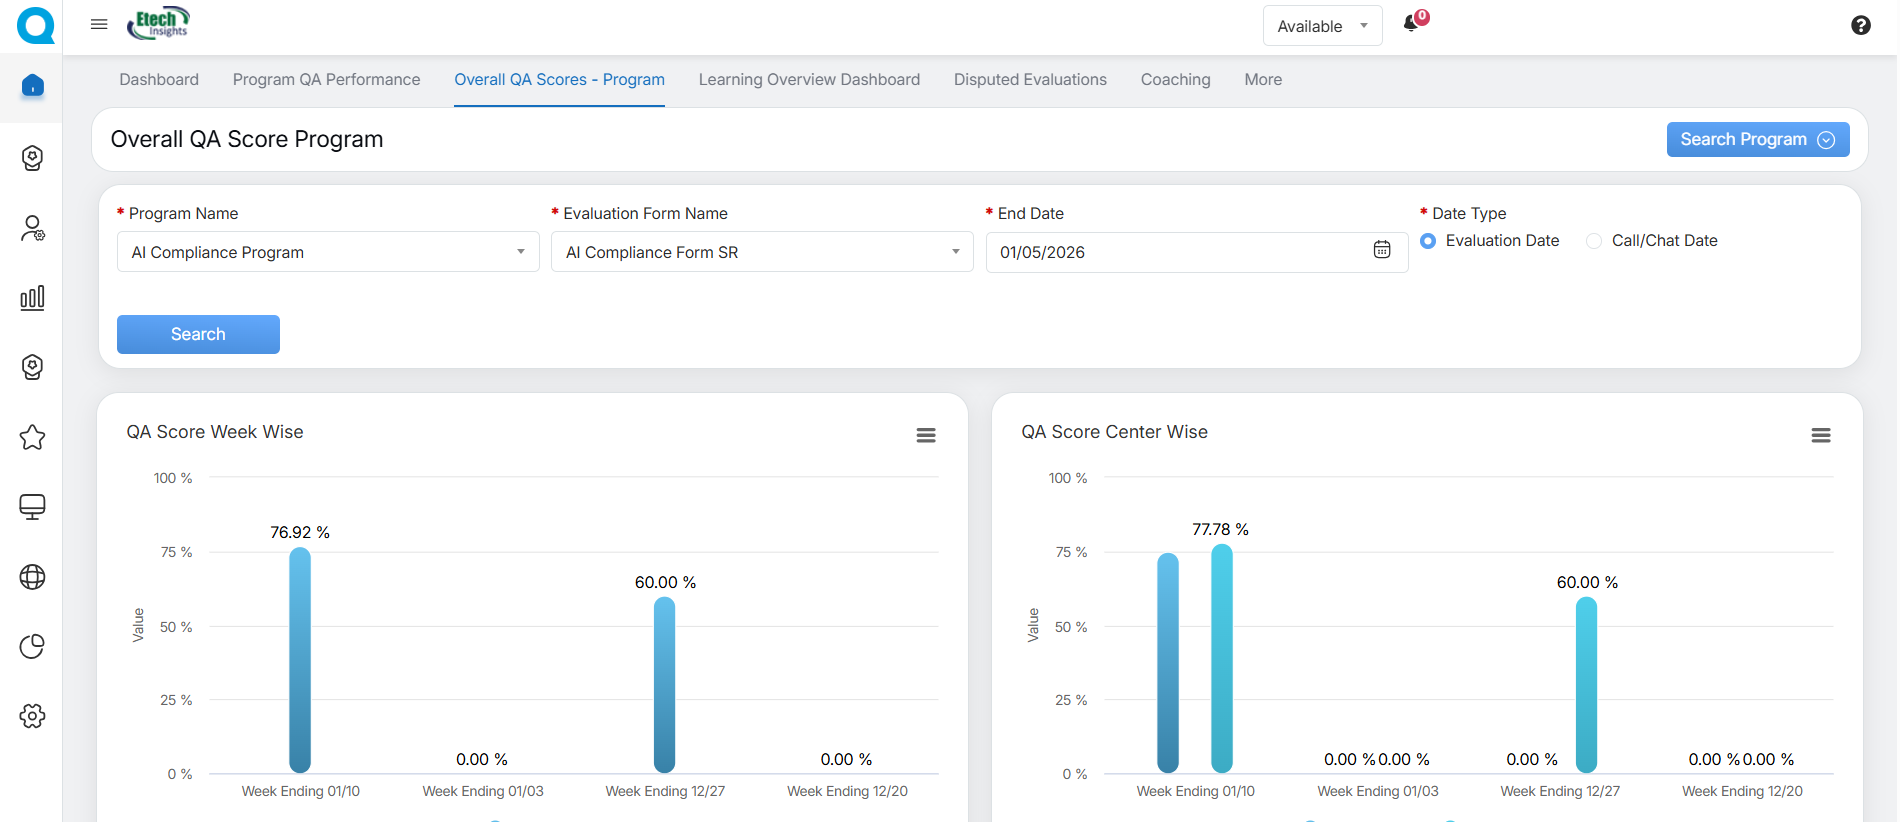The width and height of the screenshot is (1900, 822).
Task: Open the notifications bell icon
Action: click(x=1411, y=23)
